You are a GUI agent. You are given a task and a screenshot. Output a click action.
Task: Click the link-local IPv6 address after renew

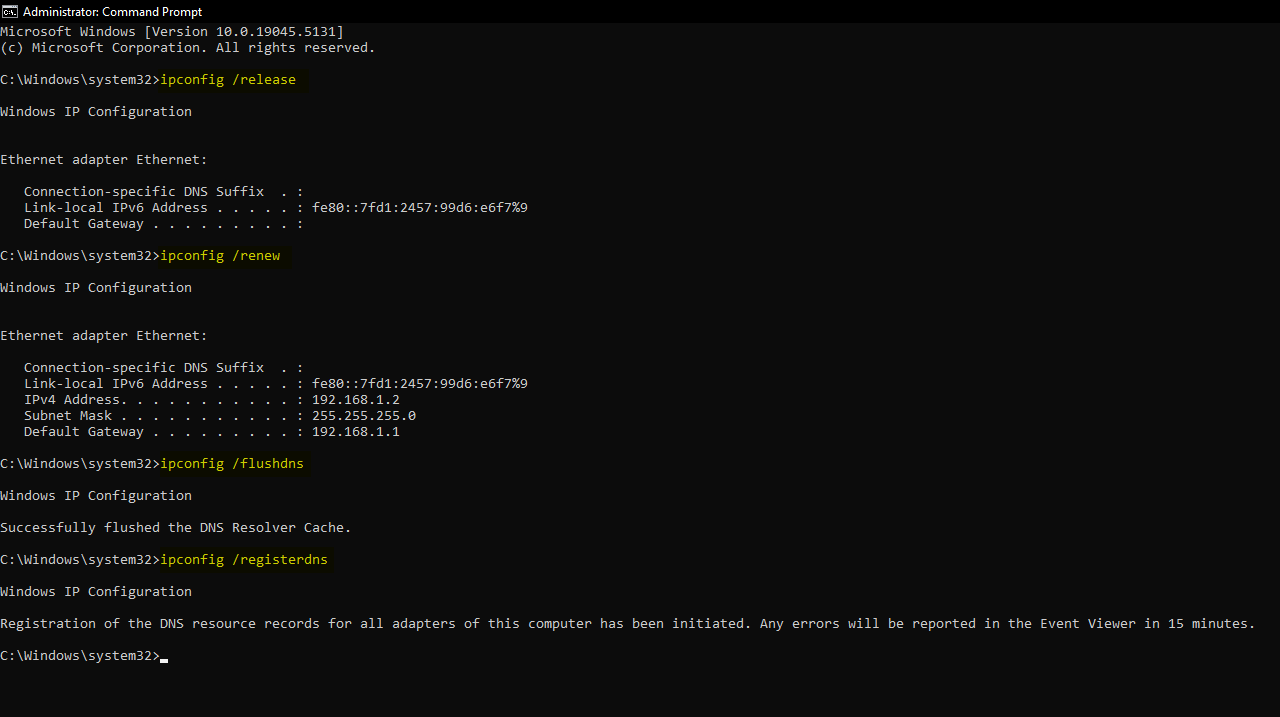coord(419,384)
